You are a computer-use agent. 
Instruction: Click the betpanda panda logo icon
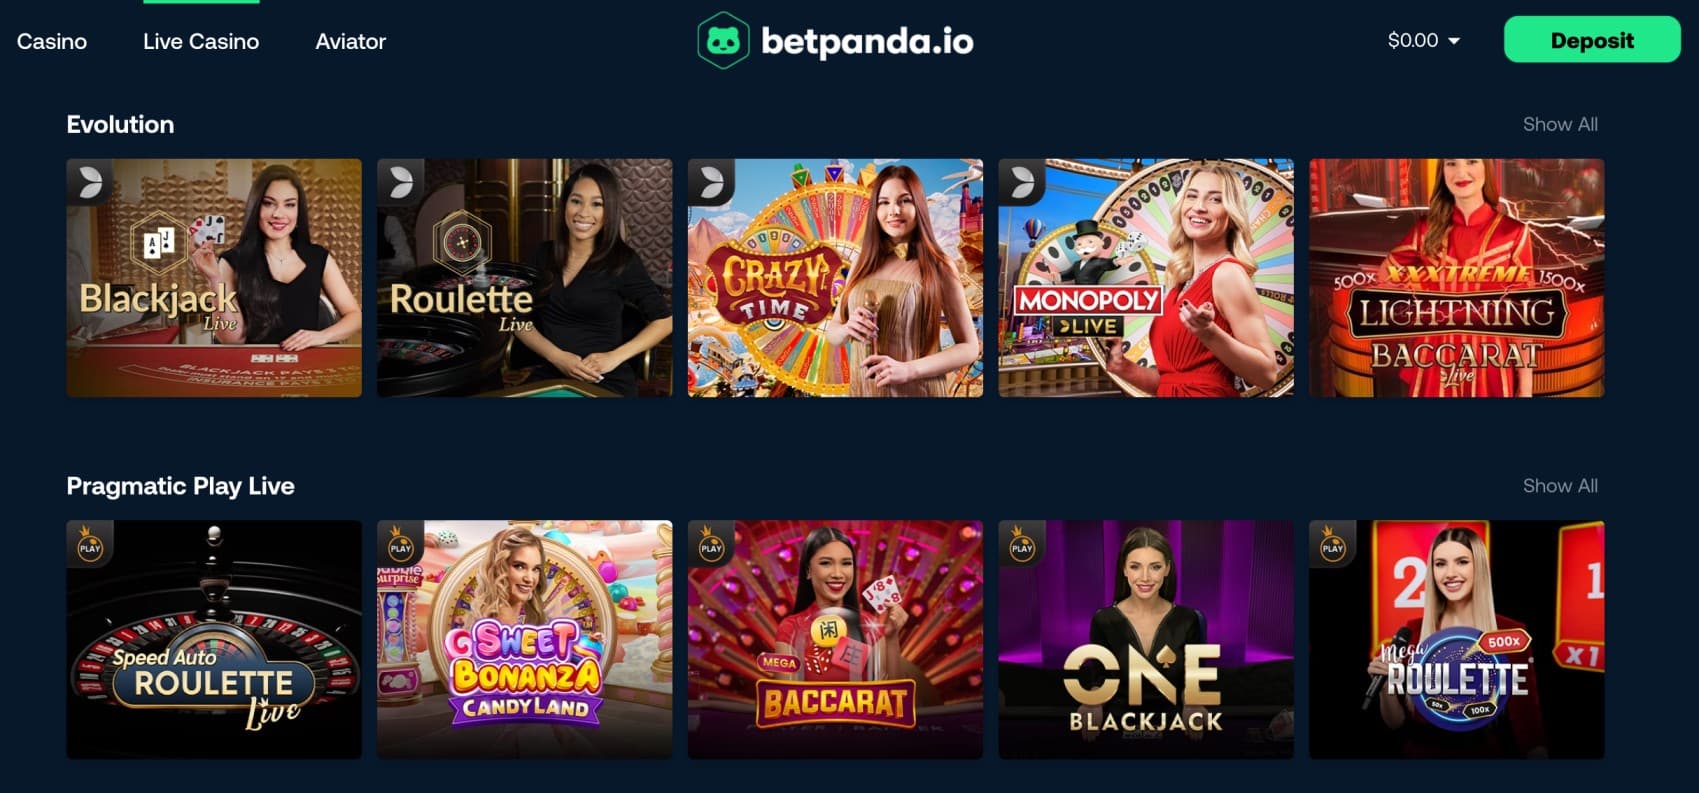723,41
